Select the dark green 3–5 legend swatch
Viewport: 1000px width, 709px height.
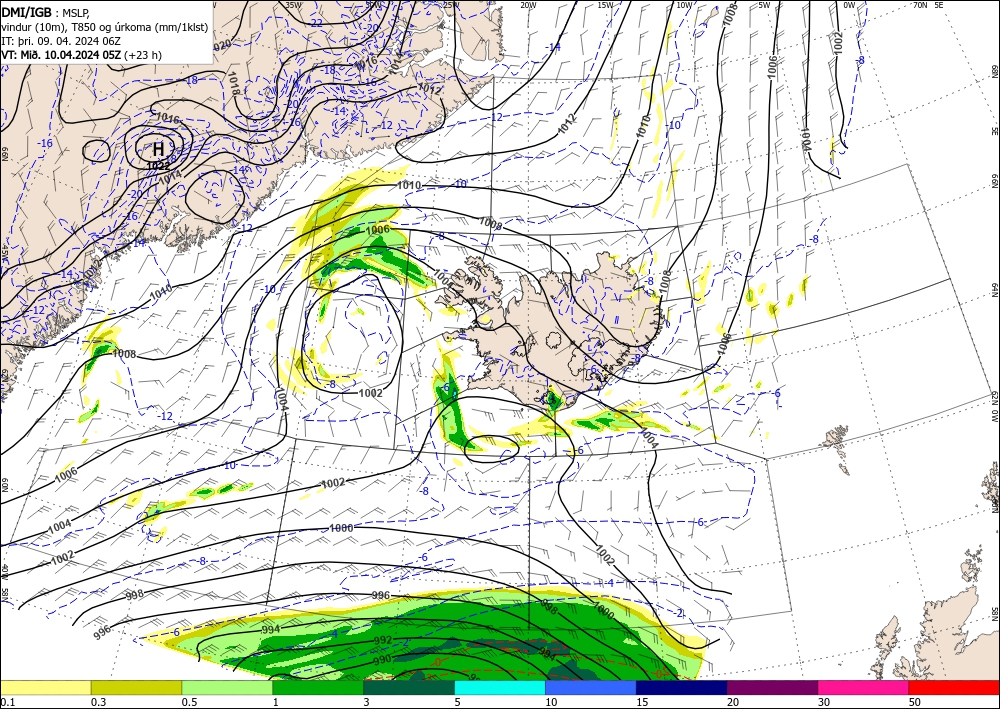pos(409,687)
